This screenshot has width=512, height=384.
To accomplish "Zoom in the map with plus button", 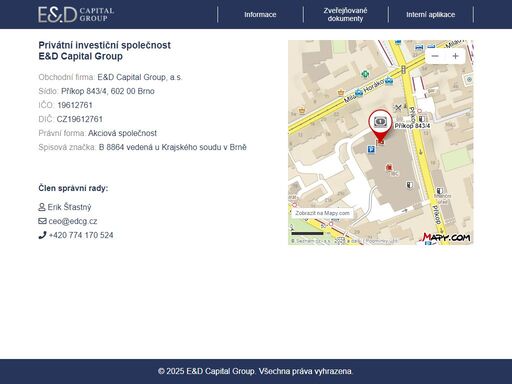I will click(x=455, y=56).
